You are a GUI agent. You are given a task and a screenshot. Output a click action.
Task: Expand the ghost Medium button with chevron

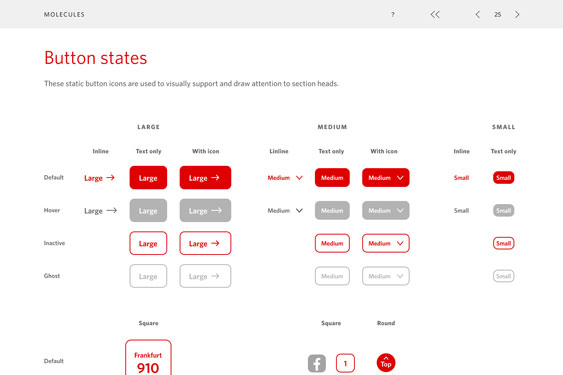(386, 276)
